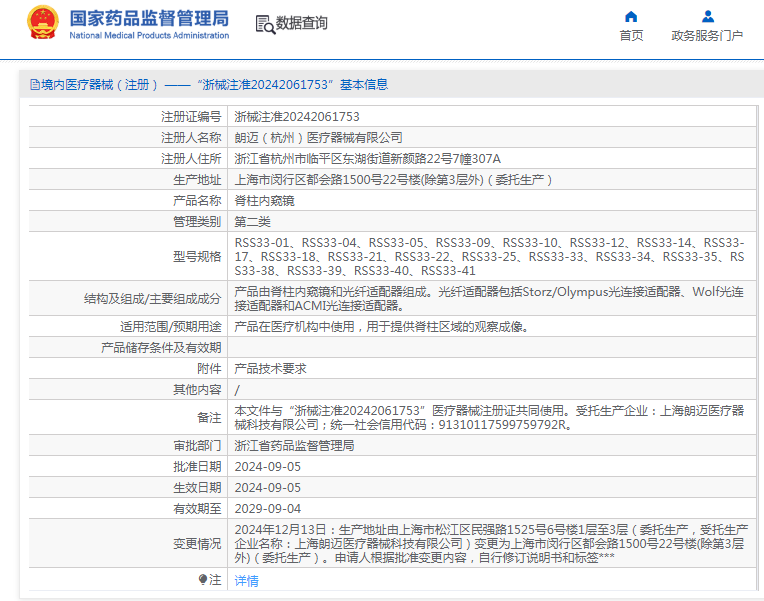Click the 批准日期 value 2024-09-05
The height and width of the screenshot is (601, 764).
pos(267,467)
